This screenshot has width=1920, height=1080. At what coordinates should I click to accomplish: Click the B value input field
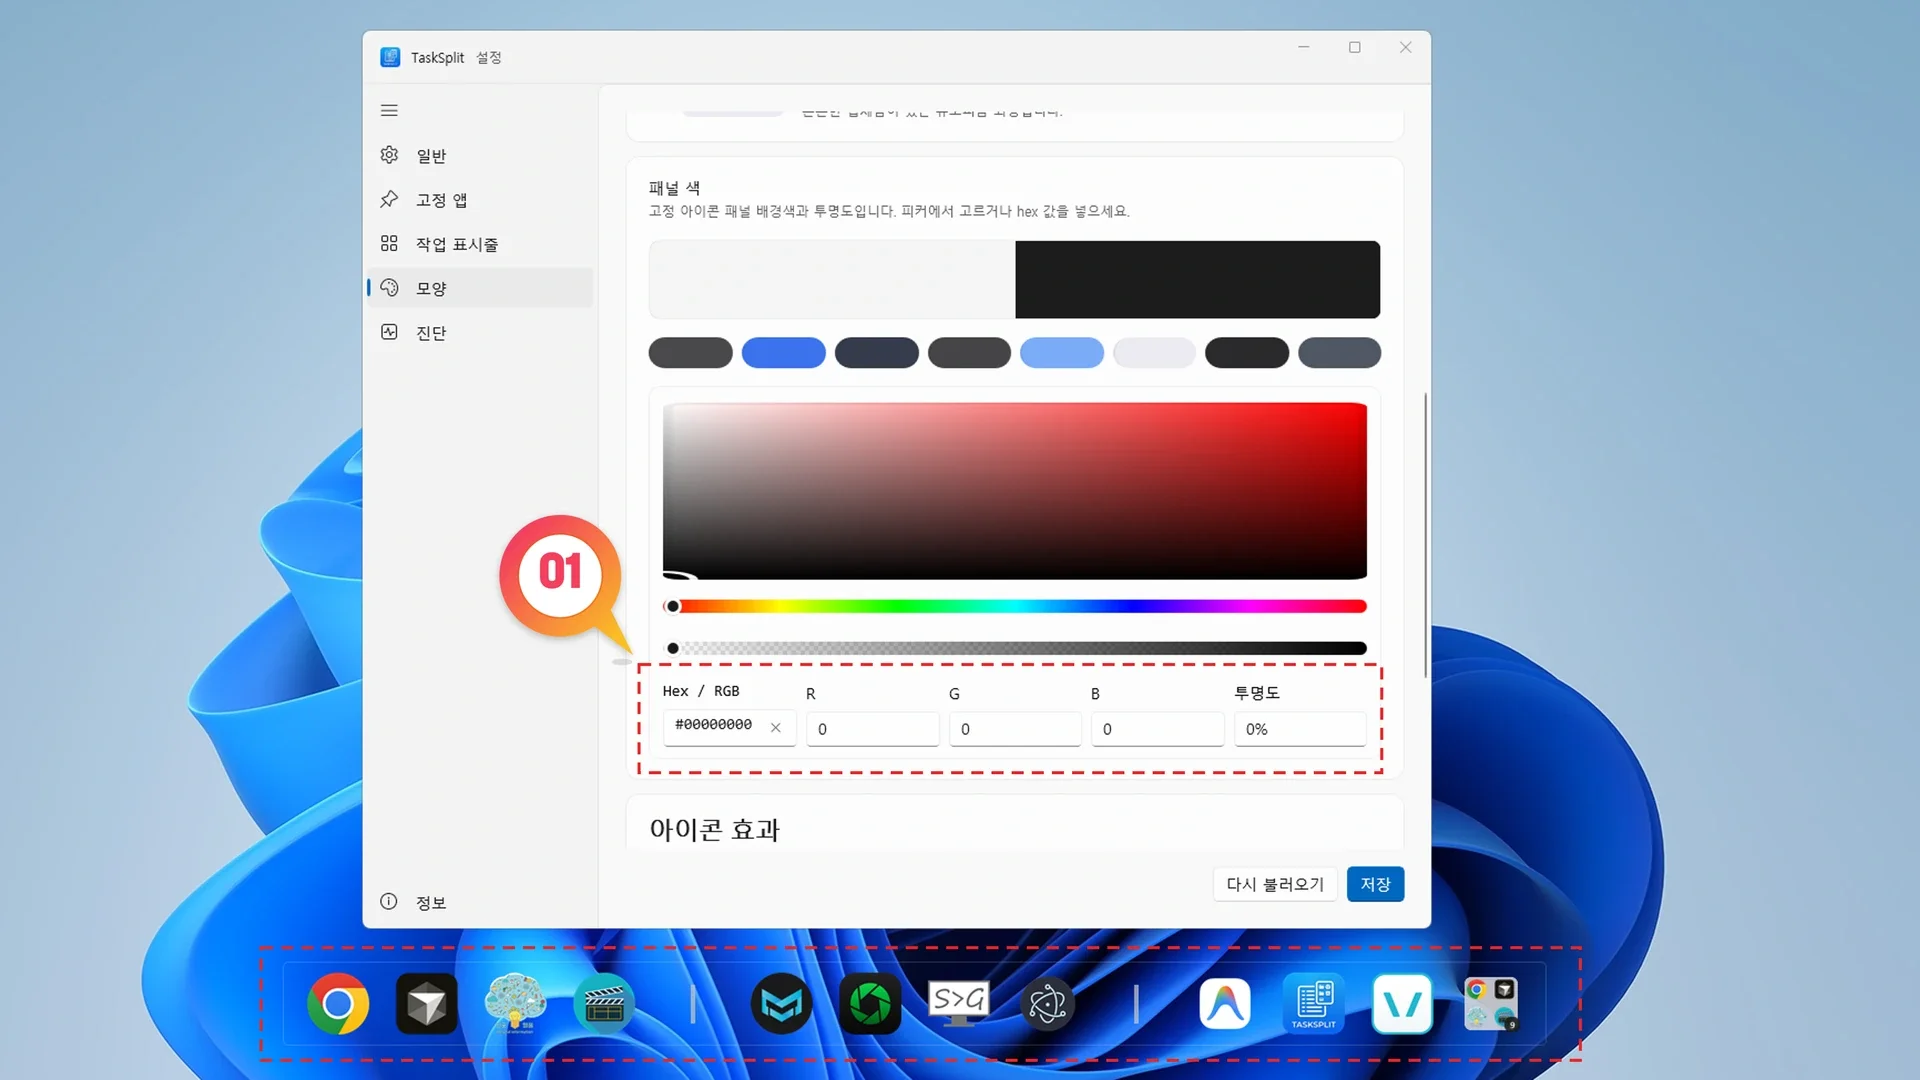[x=1157, y=729]
